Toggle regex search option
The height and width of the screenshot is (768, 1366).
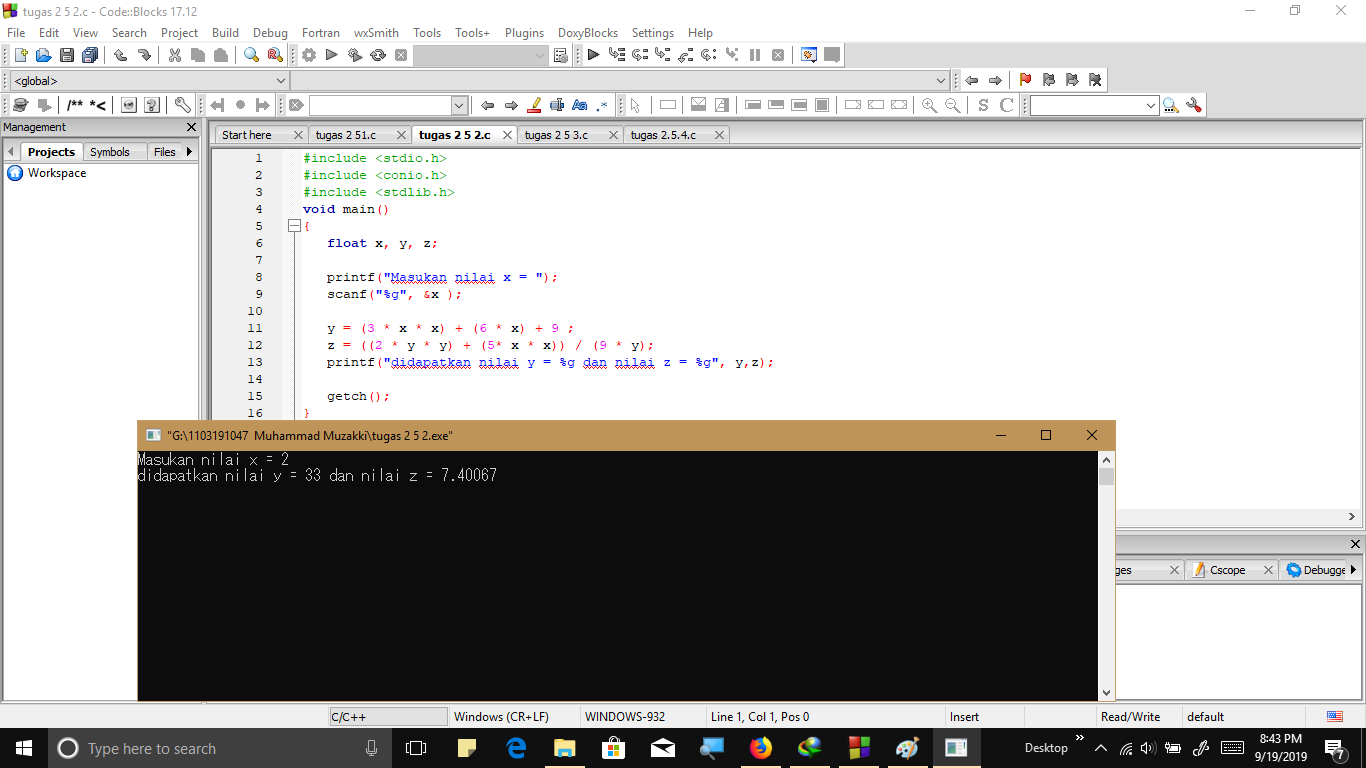point(603,105)
